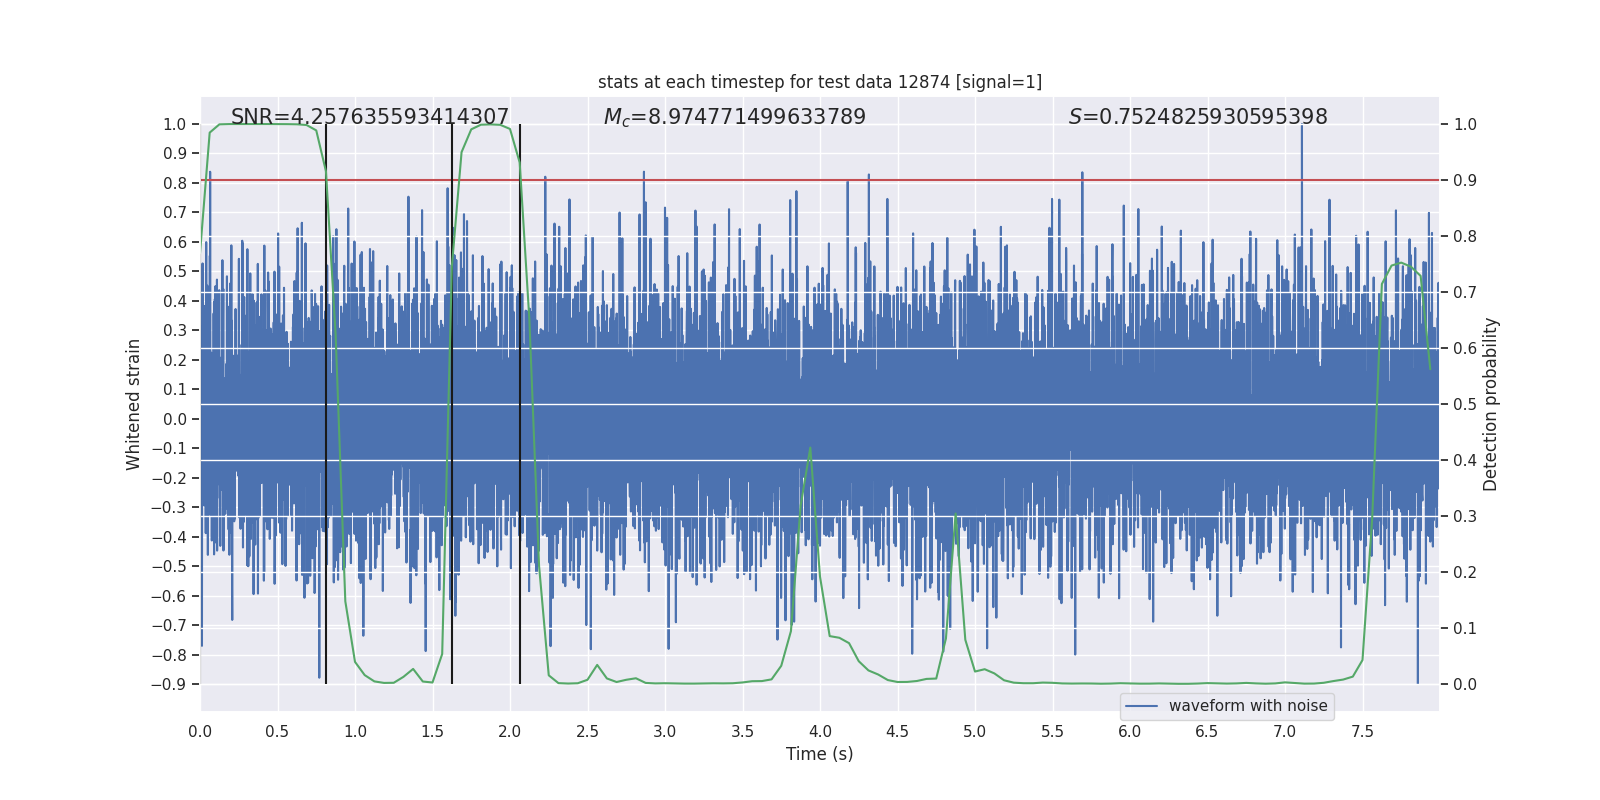Viewport: 1600px width, 800px height.
Task: Click the first black vertical marker near 0.8 s
Action: 326,404
